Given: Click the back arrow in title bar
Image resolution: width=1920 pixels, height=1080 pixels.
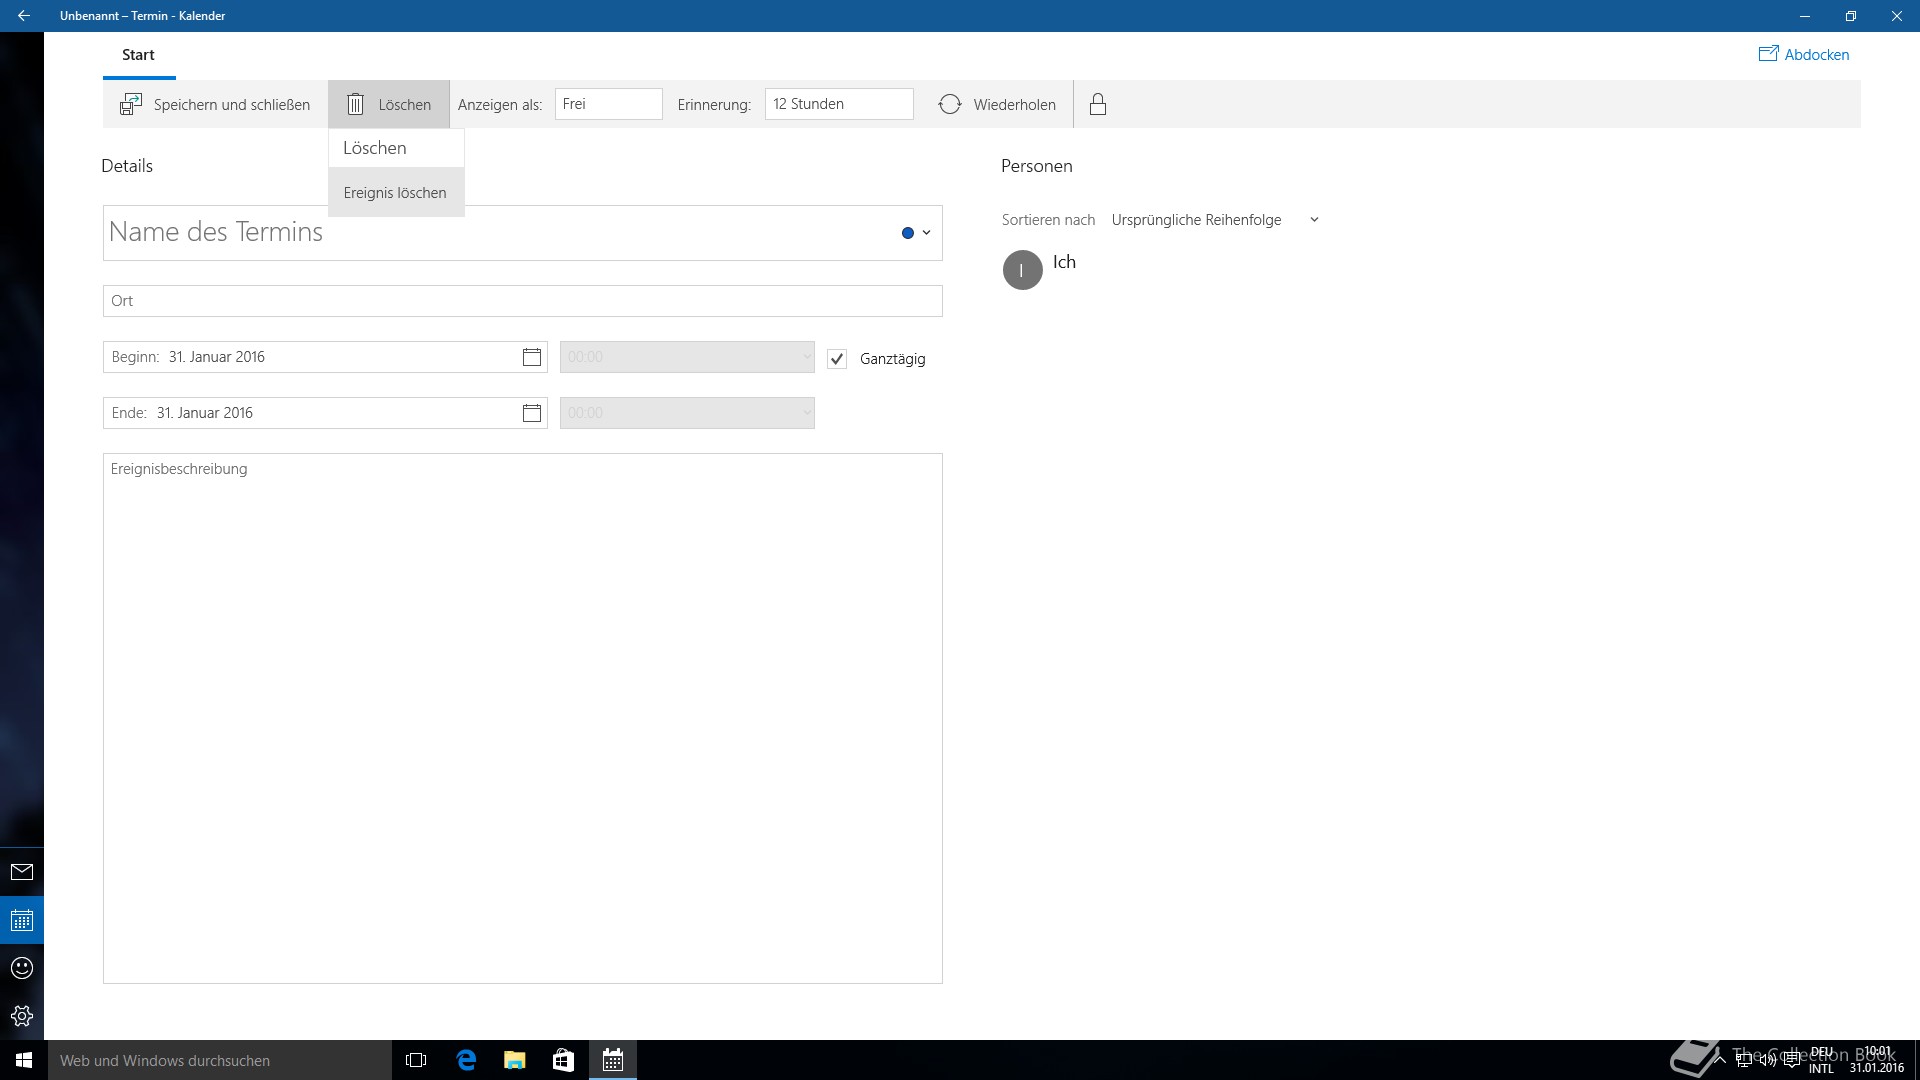Looking at the screenshot, I should 23,16.
